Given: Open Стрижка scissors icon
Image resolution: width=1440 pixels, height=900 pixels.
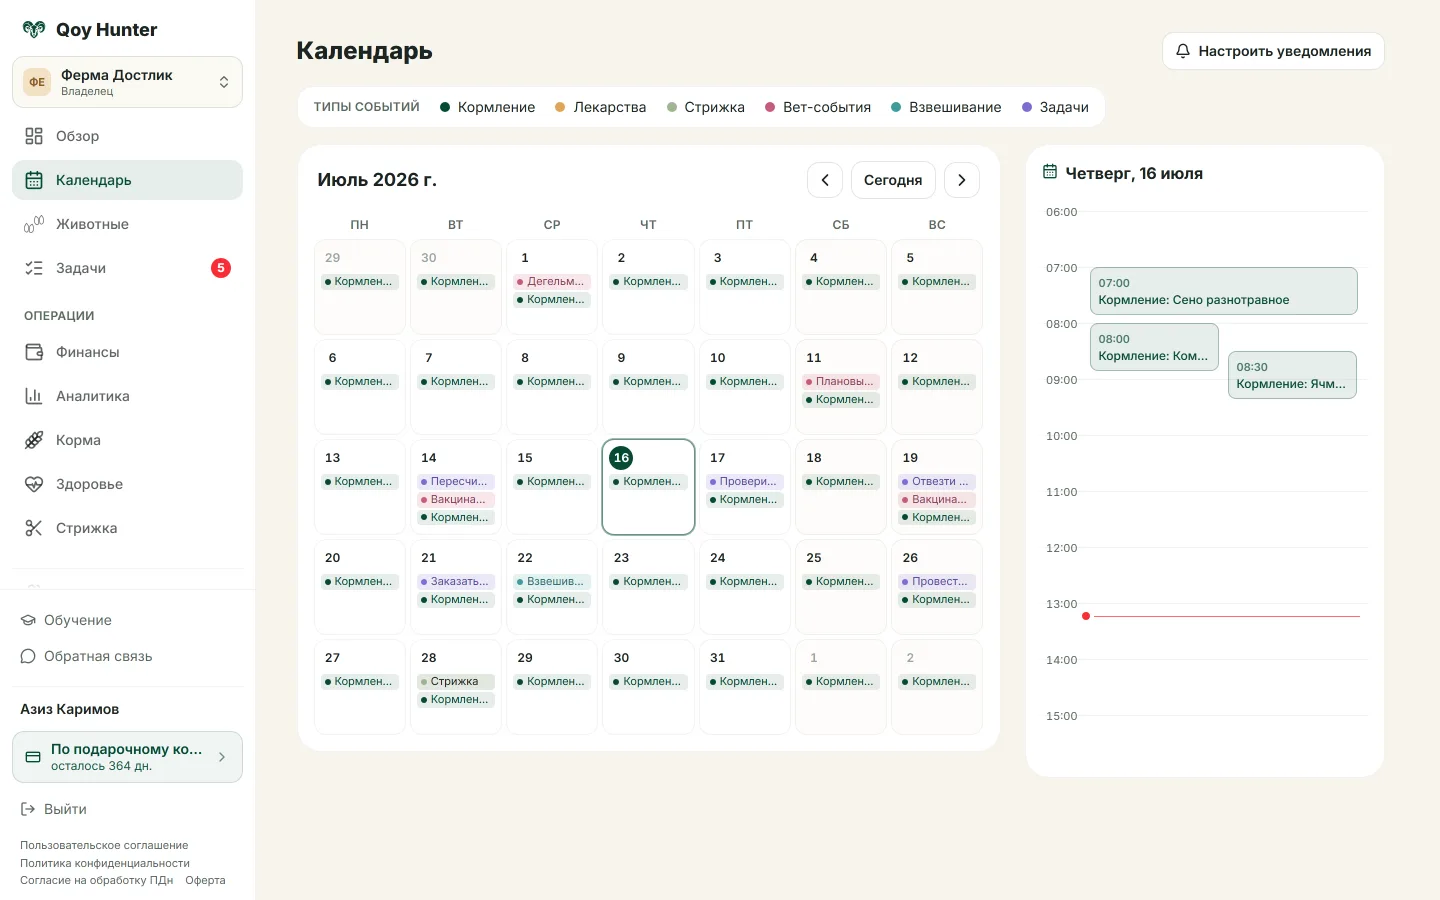Looking at the screenshot, I should tap(34, 528).
